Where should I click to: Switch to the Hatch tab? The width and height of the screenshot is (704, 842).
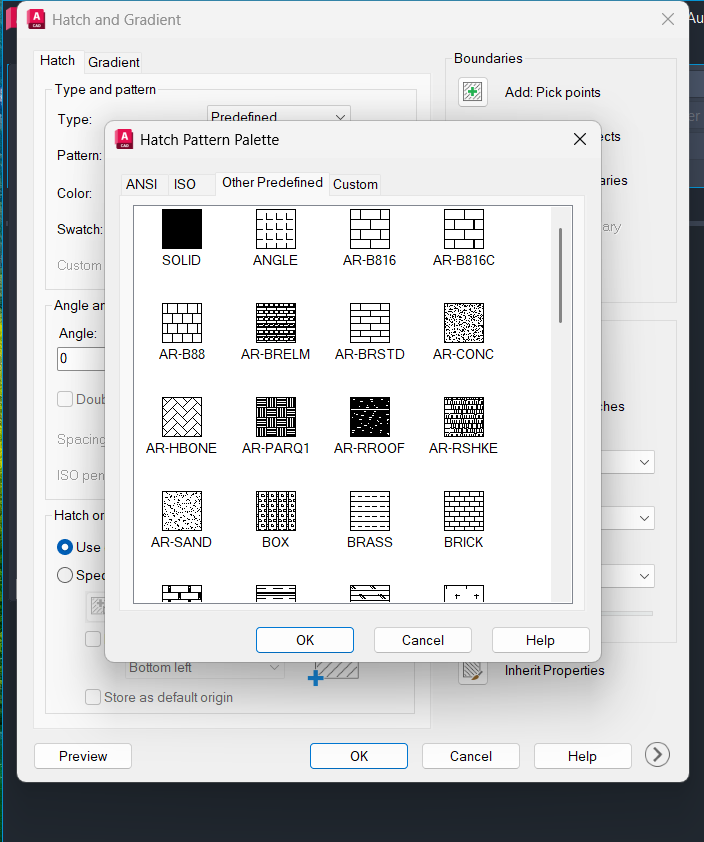coord(57,61)
